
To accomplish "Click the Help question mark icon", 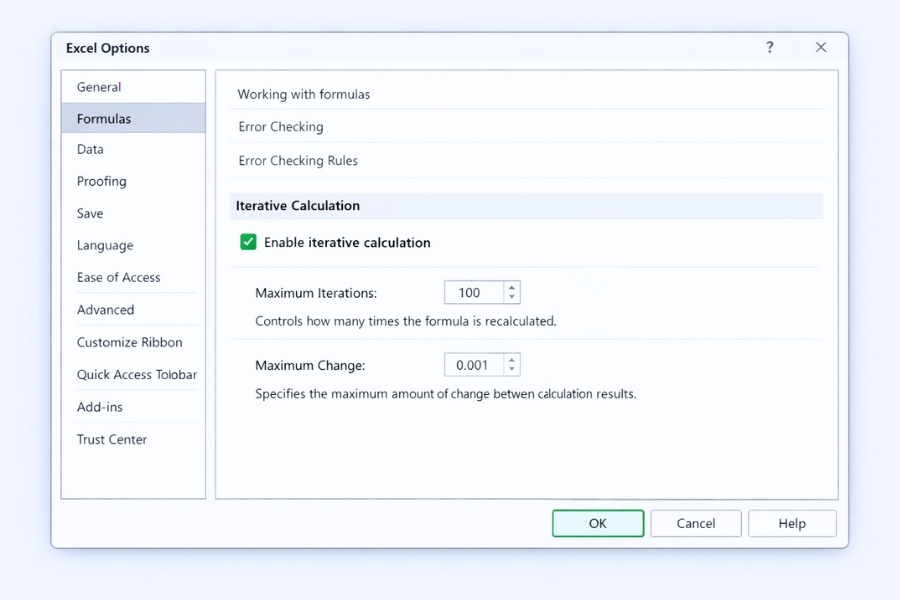I will (x=769, y=47).
